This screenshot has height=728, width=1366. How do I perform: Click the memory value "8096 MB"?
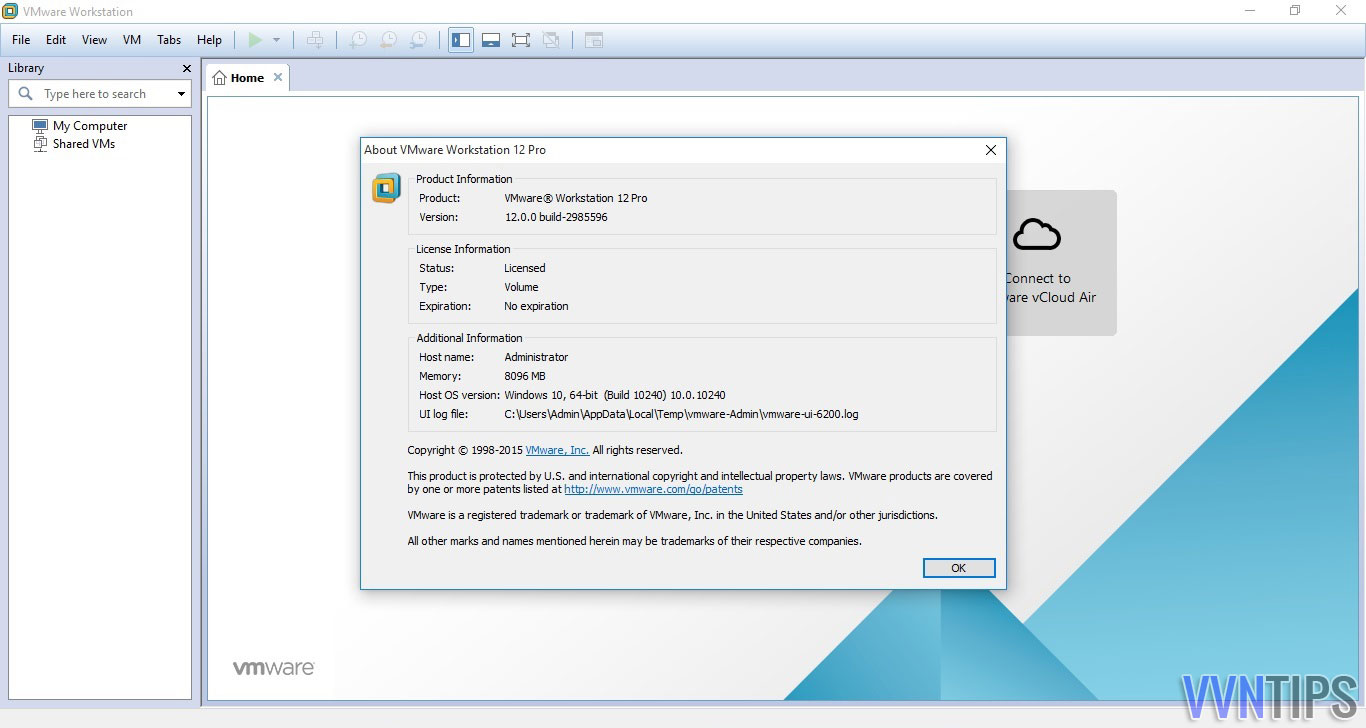click(525, 376)
